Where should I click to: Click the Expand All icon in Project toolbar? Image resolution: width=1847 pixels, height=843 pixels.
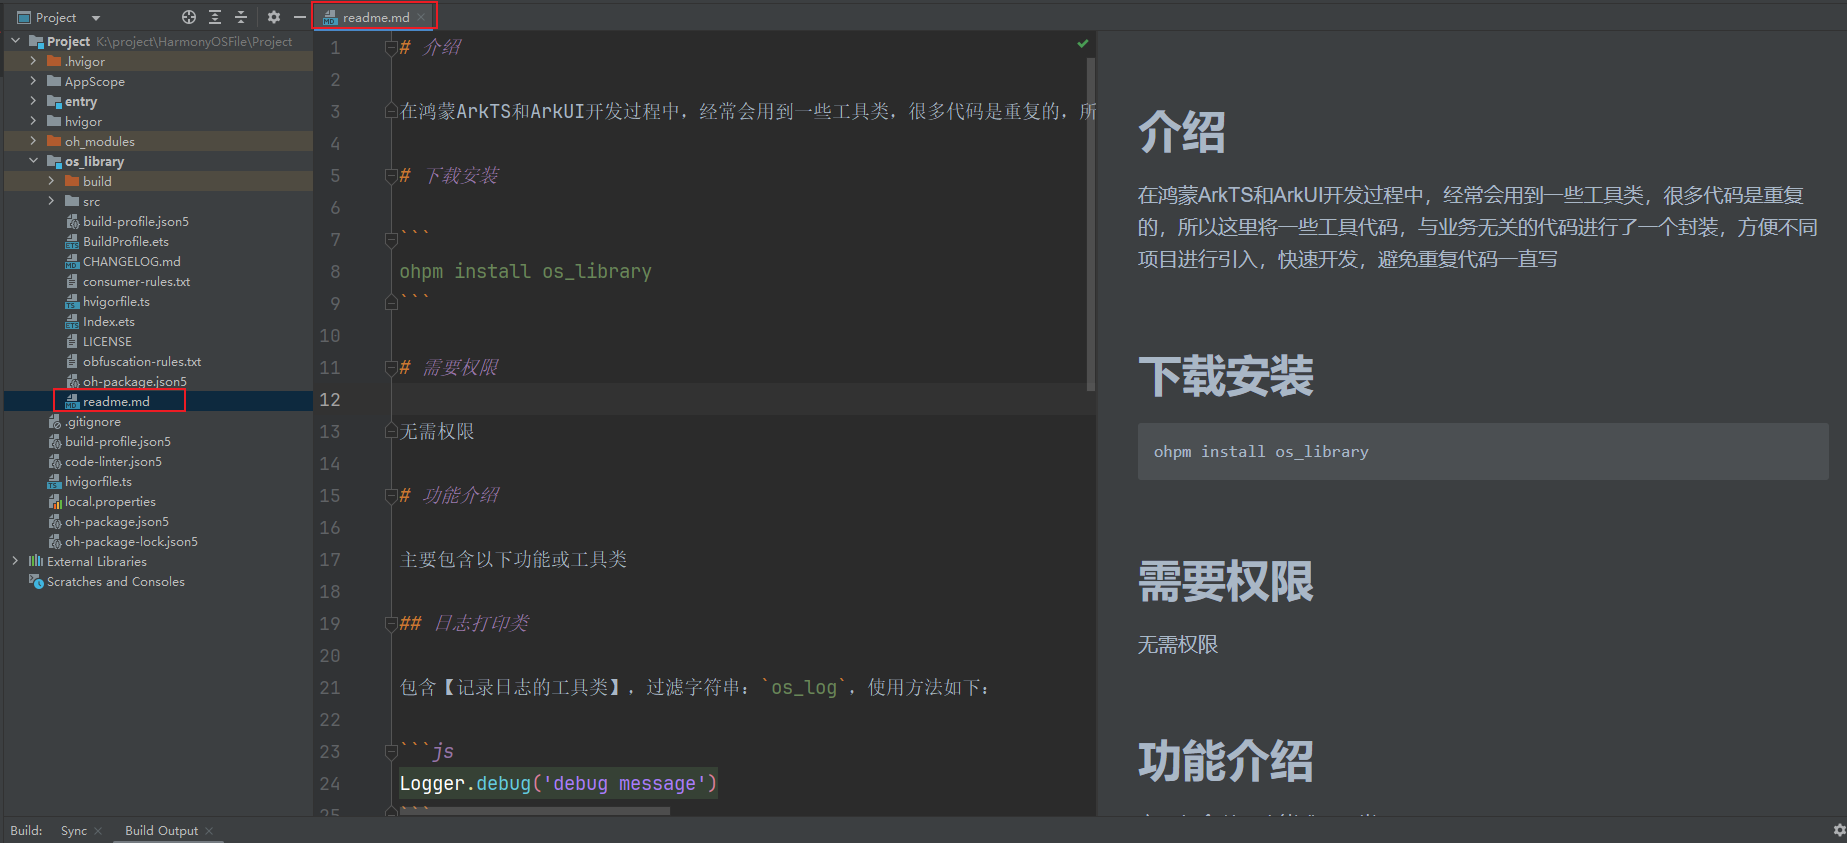[x=215, y=17]
